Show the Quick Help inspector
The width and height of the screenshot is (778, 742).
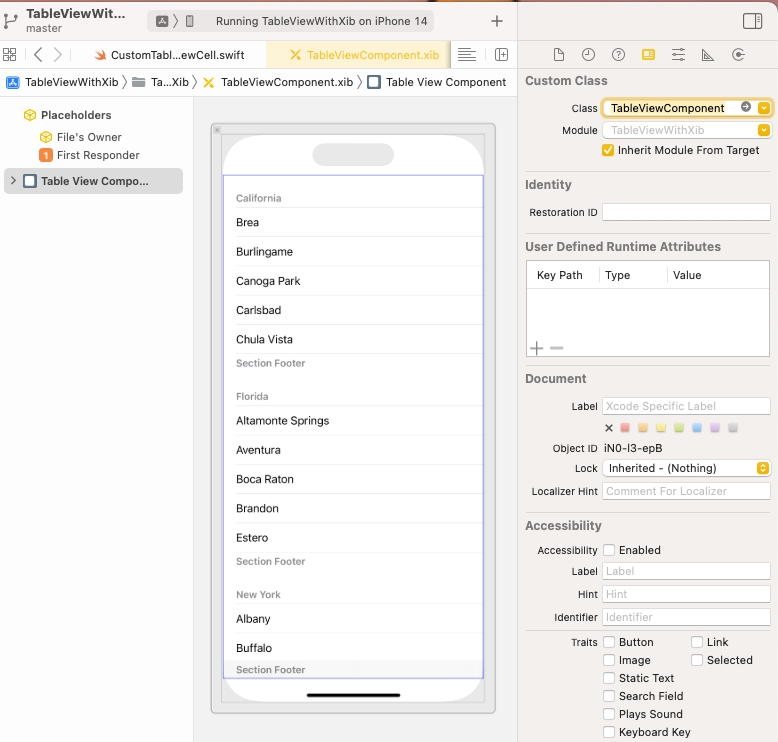618,55
